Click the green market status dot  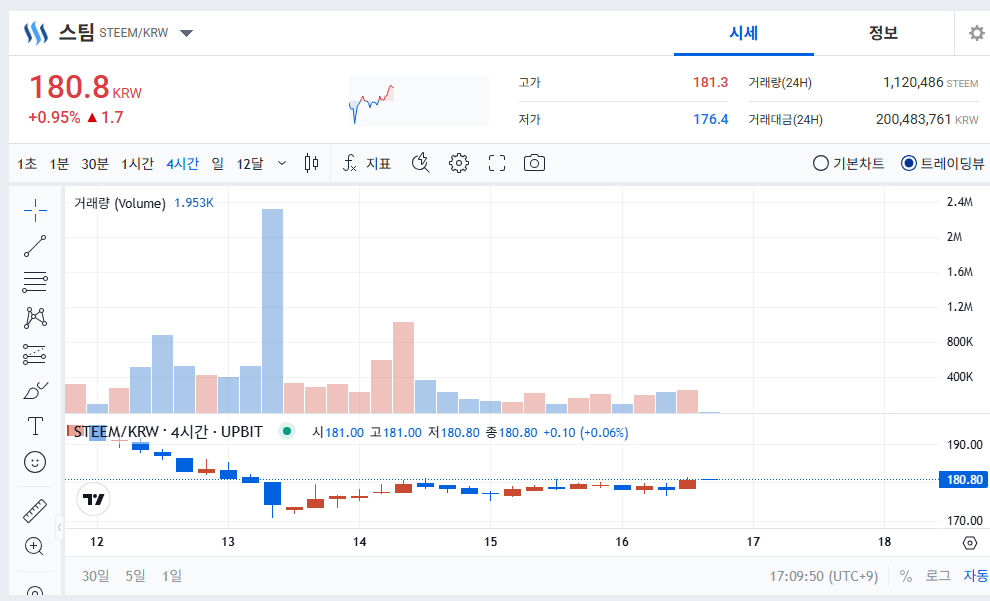[287, 431]
